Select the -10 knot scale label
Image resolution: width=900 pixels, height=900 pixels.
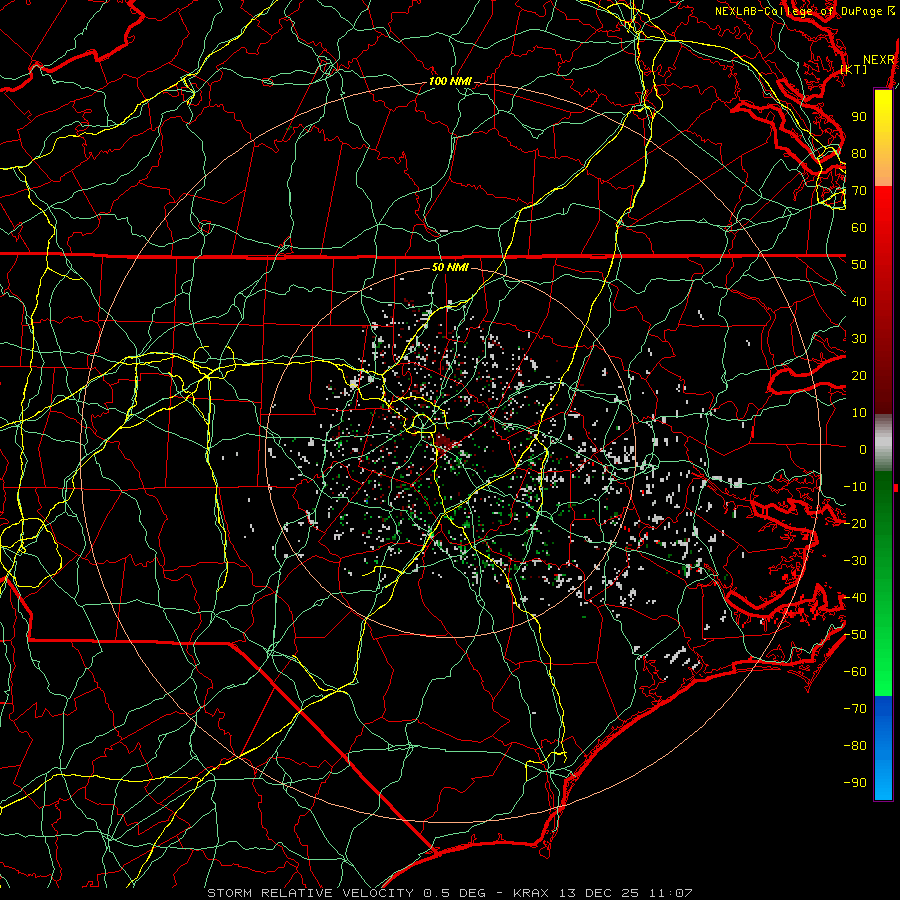pos(855,487)
